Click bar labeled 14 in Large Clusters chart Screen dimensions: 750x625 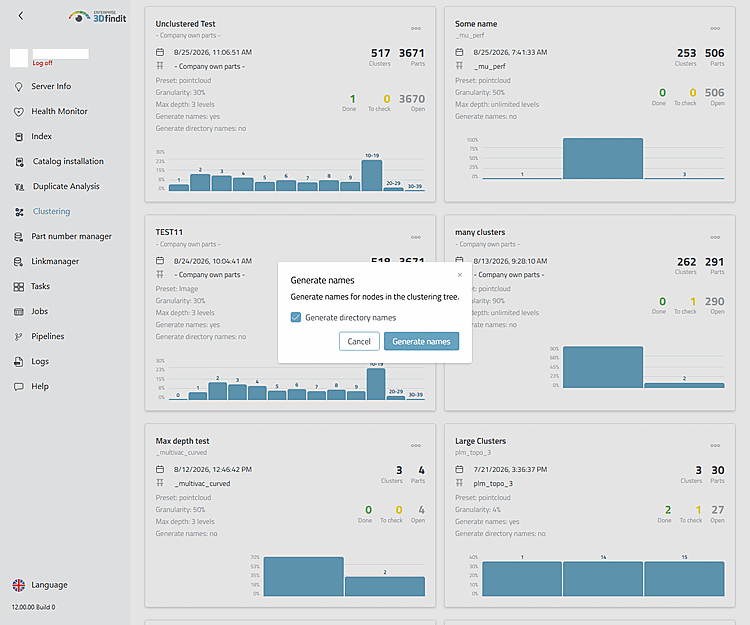[x=603, y=579]
